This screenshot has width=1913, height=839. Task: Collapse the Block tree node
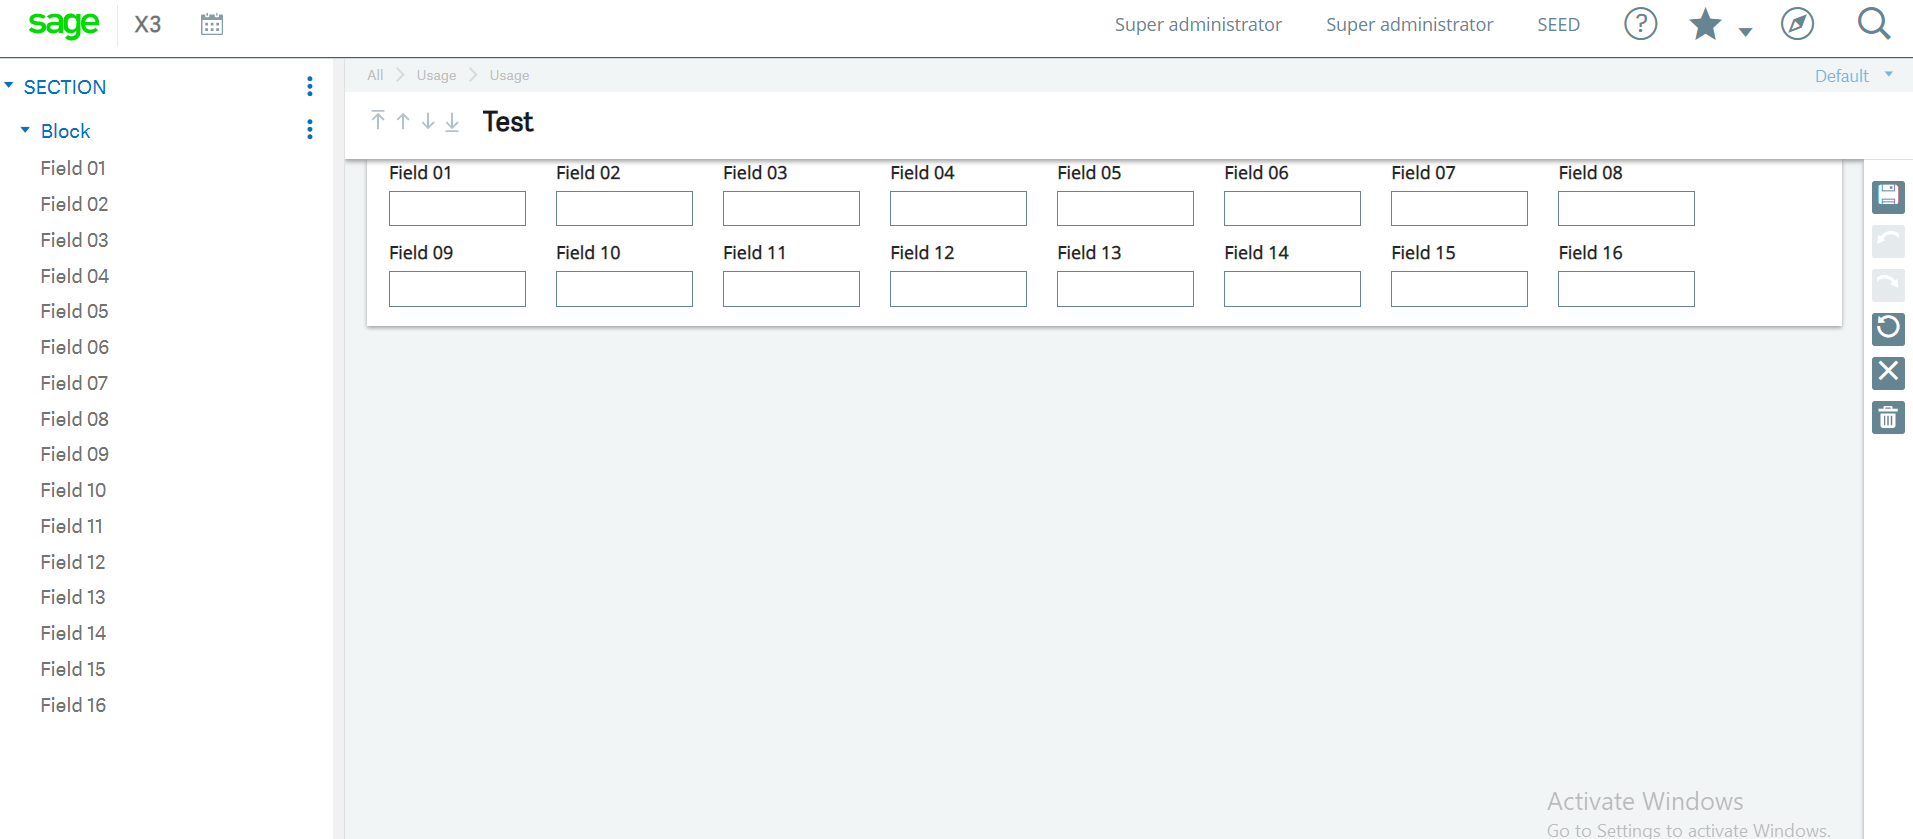(x=25, y=130)
